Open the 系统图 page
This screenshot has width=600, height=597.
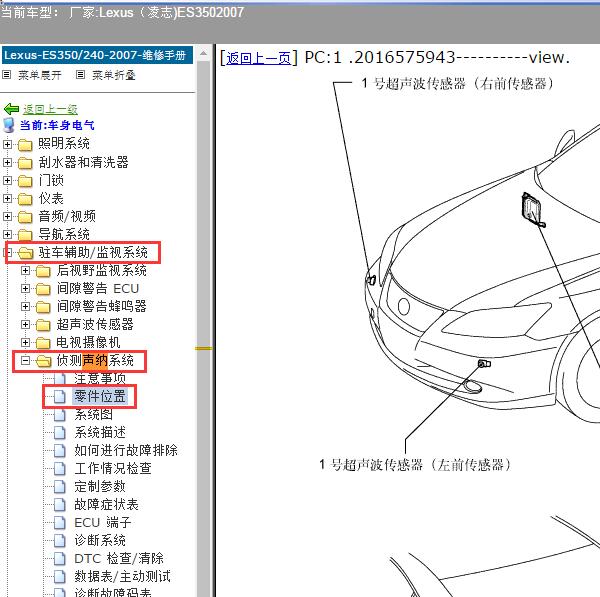(94, 414)
